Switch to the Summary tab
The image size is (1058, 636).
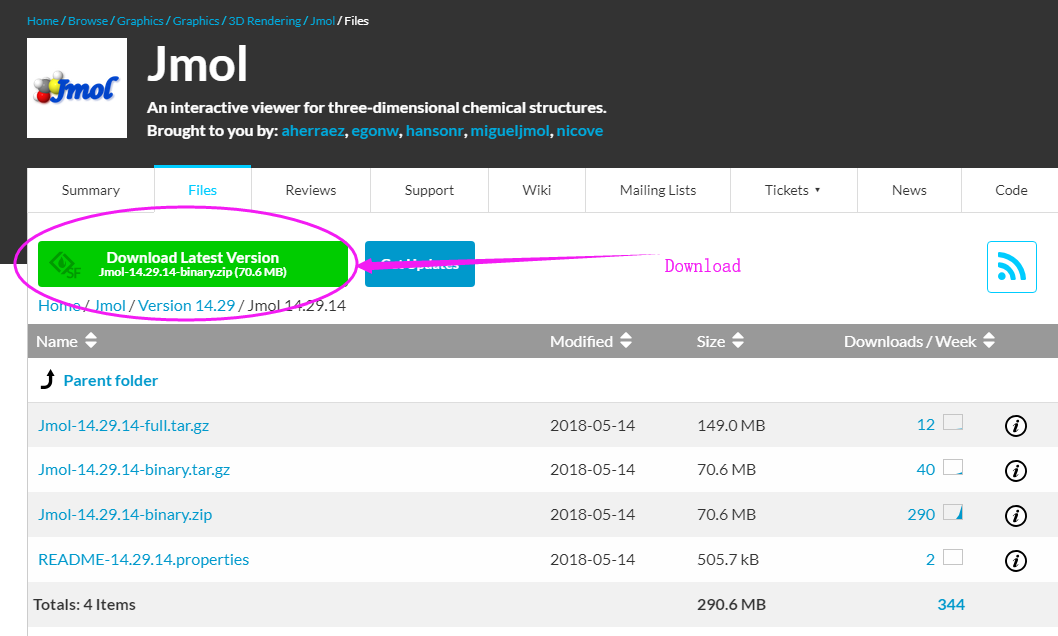click(90, 190)
